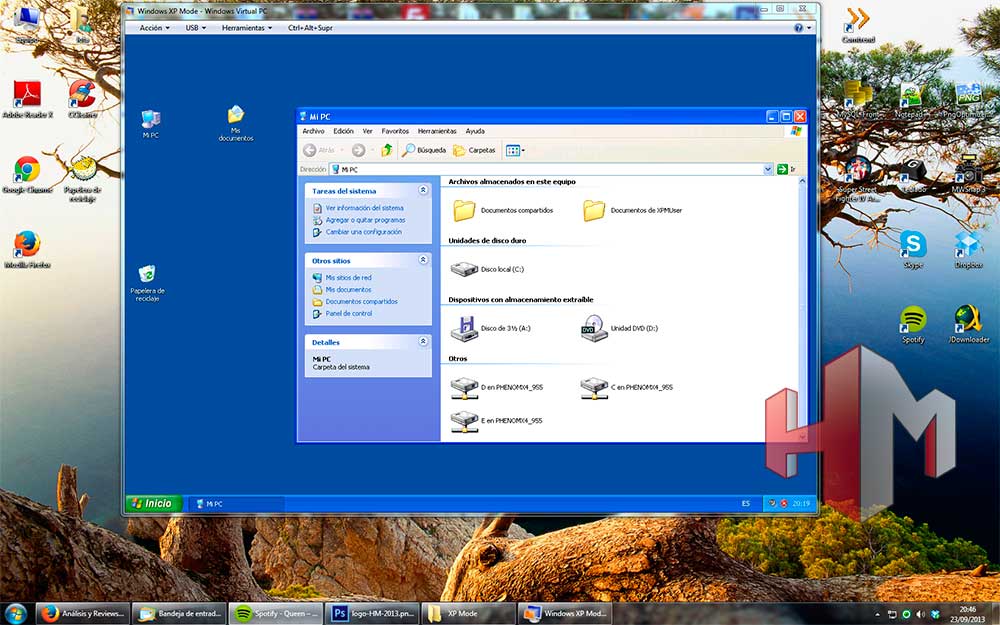Click the Up folder toolbar icon
This screenshot has height=625, width=1000.
pyautogui.click(x=386, y=151)
